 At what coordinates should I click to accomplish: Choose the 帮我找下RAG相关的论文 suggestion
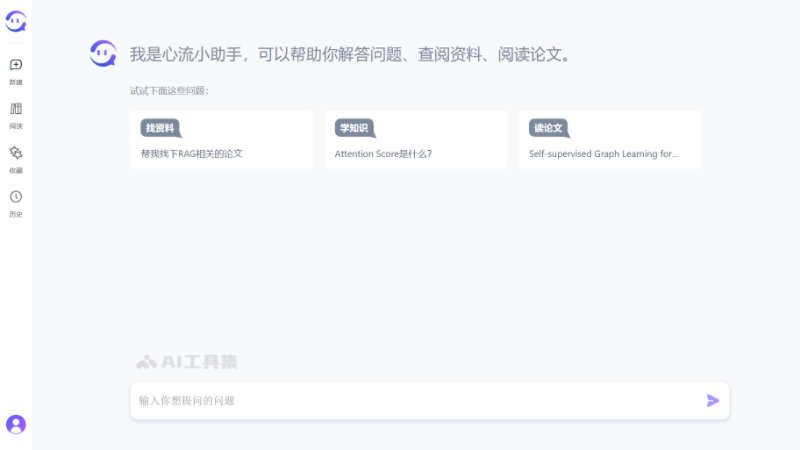192,154
